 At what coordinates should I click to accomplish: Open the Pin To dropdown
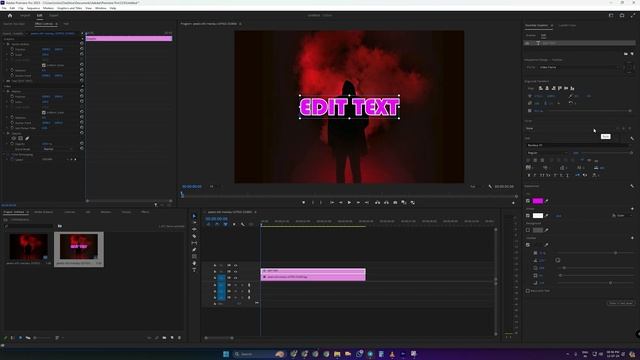coord(578,67)
